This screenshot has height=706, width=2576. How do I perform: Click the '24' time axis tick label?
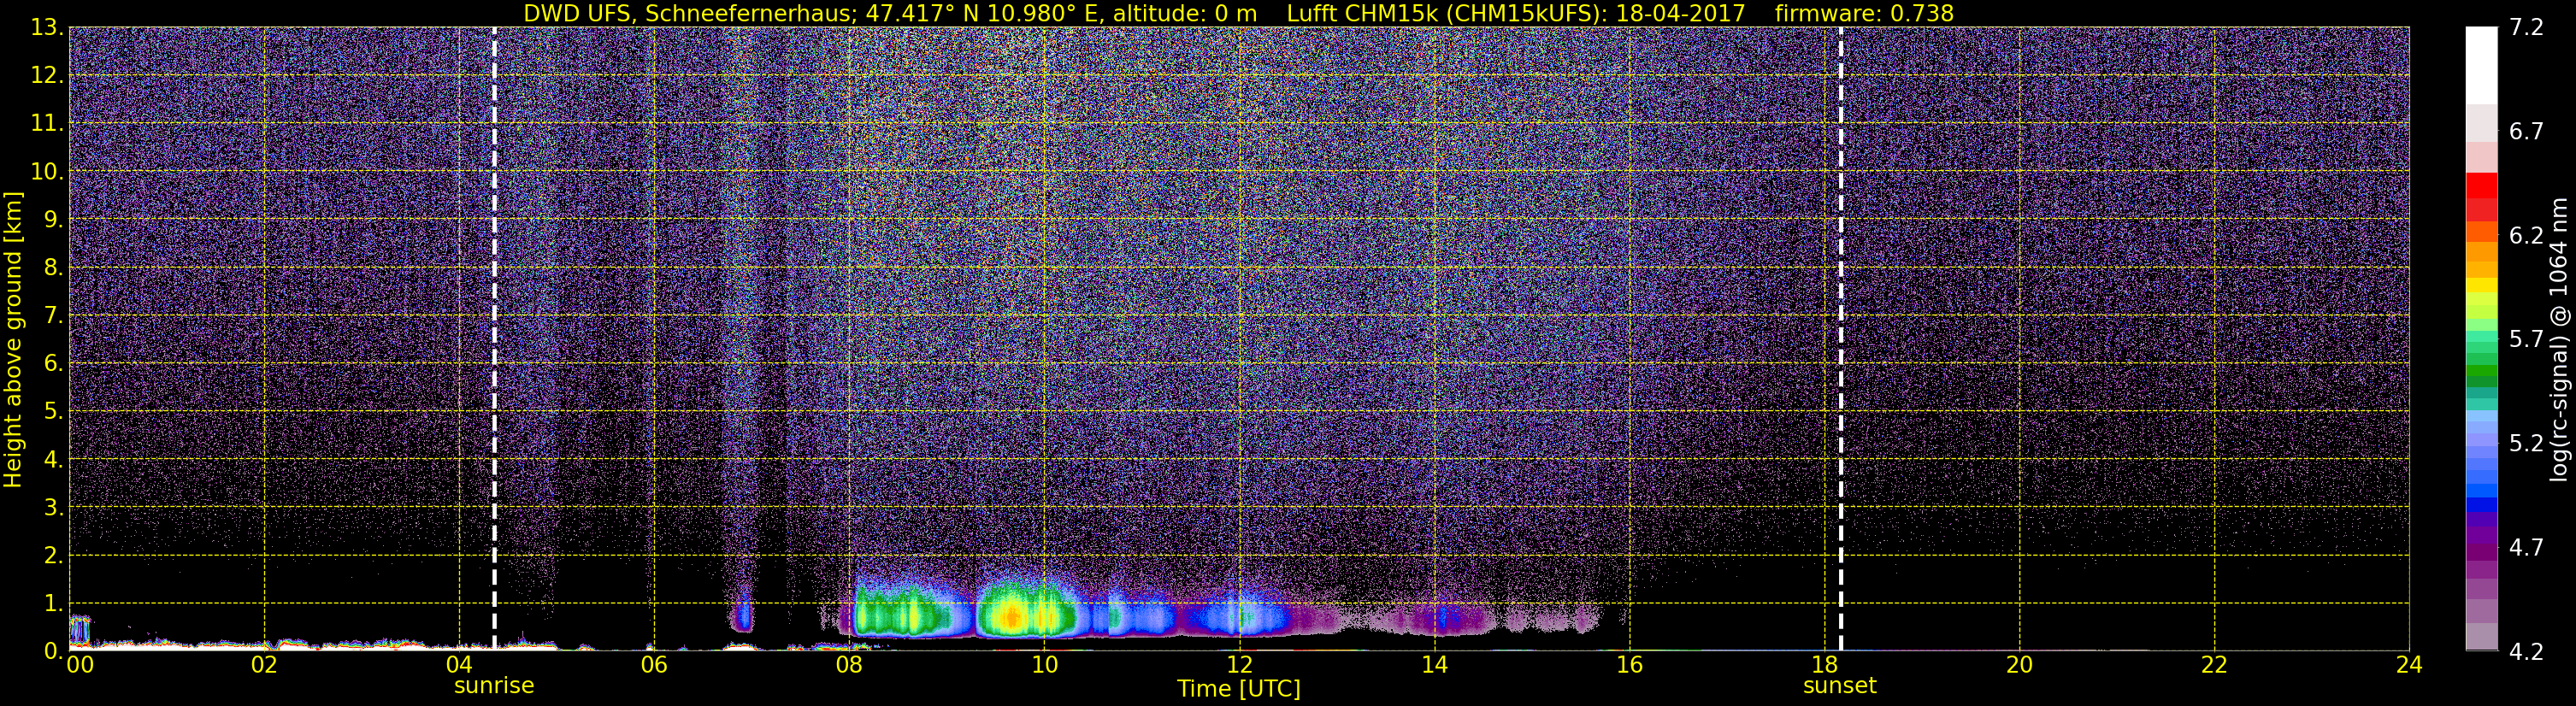(2409, 665)
